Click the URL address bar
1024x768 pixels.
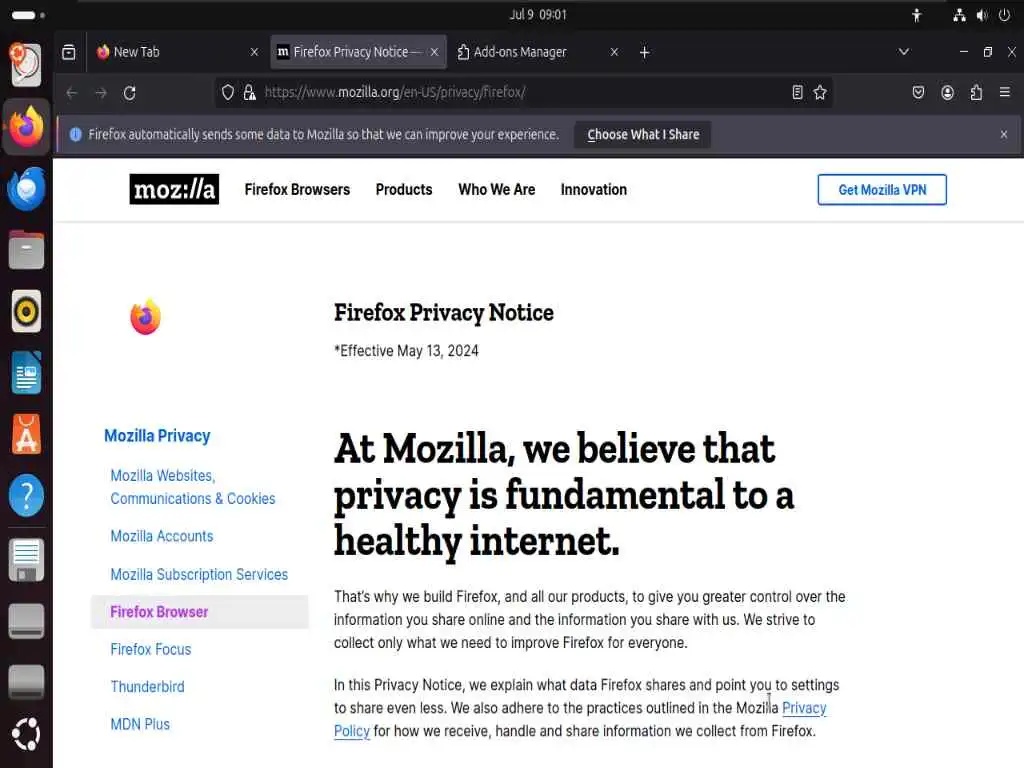tap(522, 93)
